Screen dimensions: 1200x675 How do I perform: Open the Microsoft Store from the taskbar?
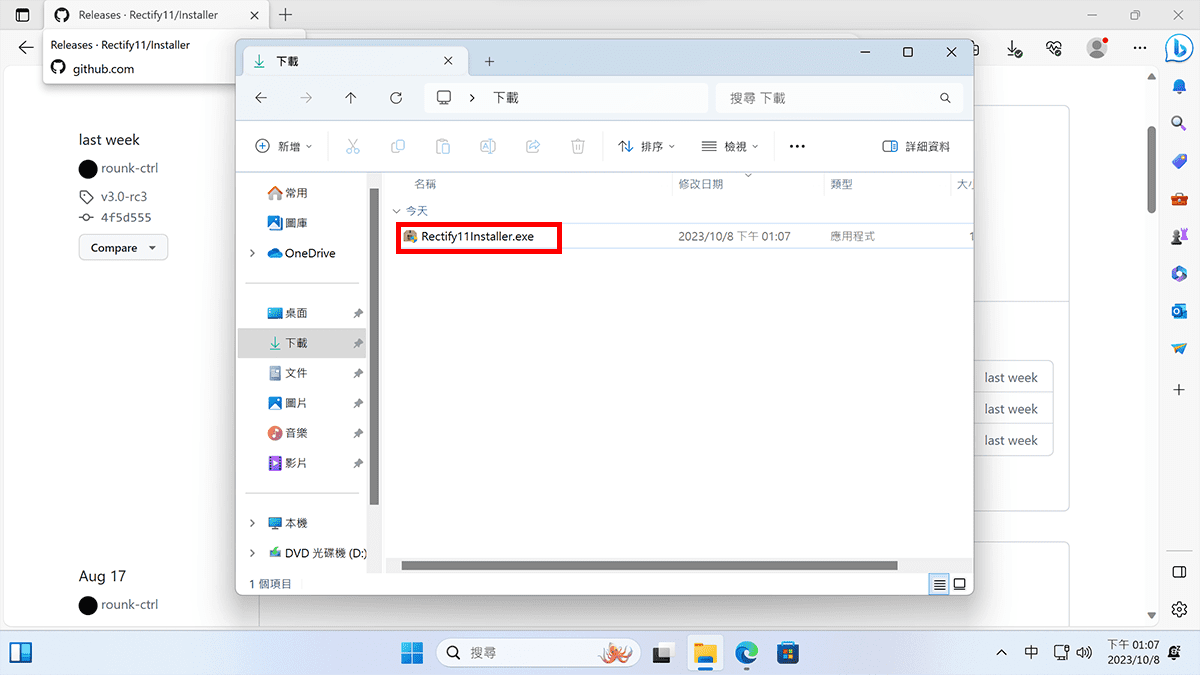(x=788, y=652)
